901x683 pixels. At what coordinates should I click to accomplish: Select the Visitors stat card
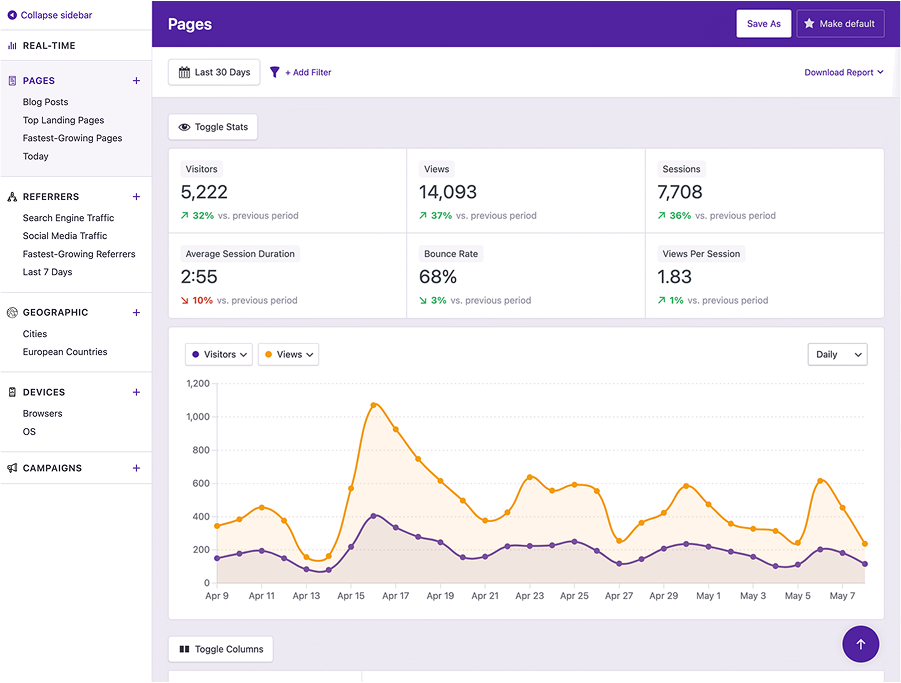click(287, 191)
